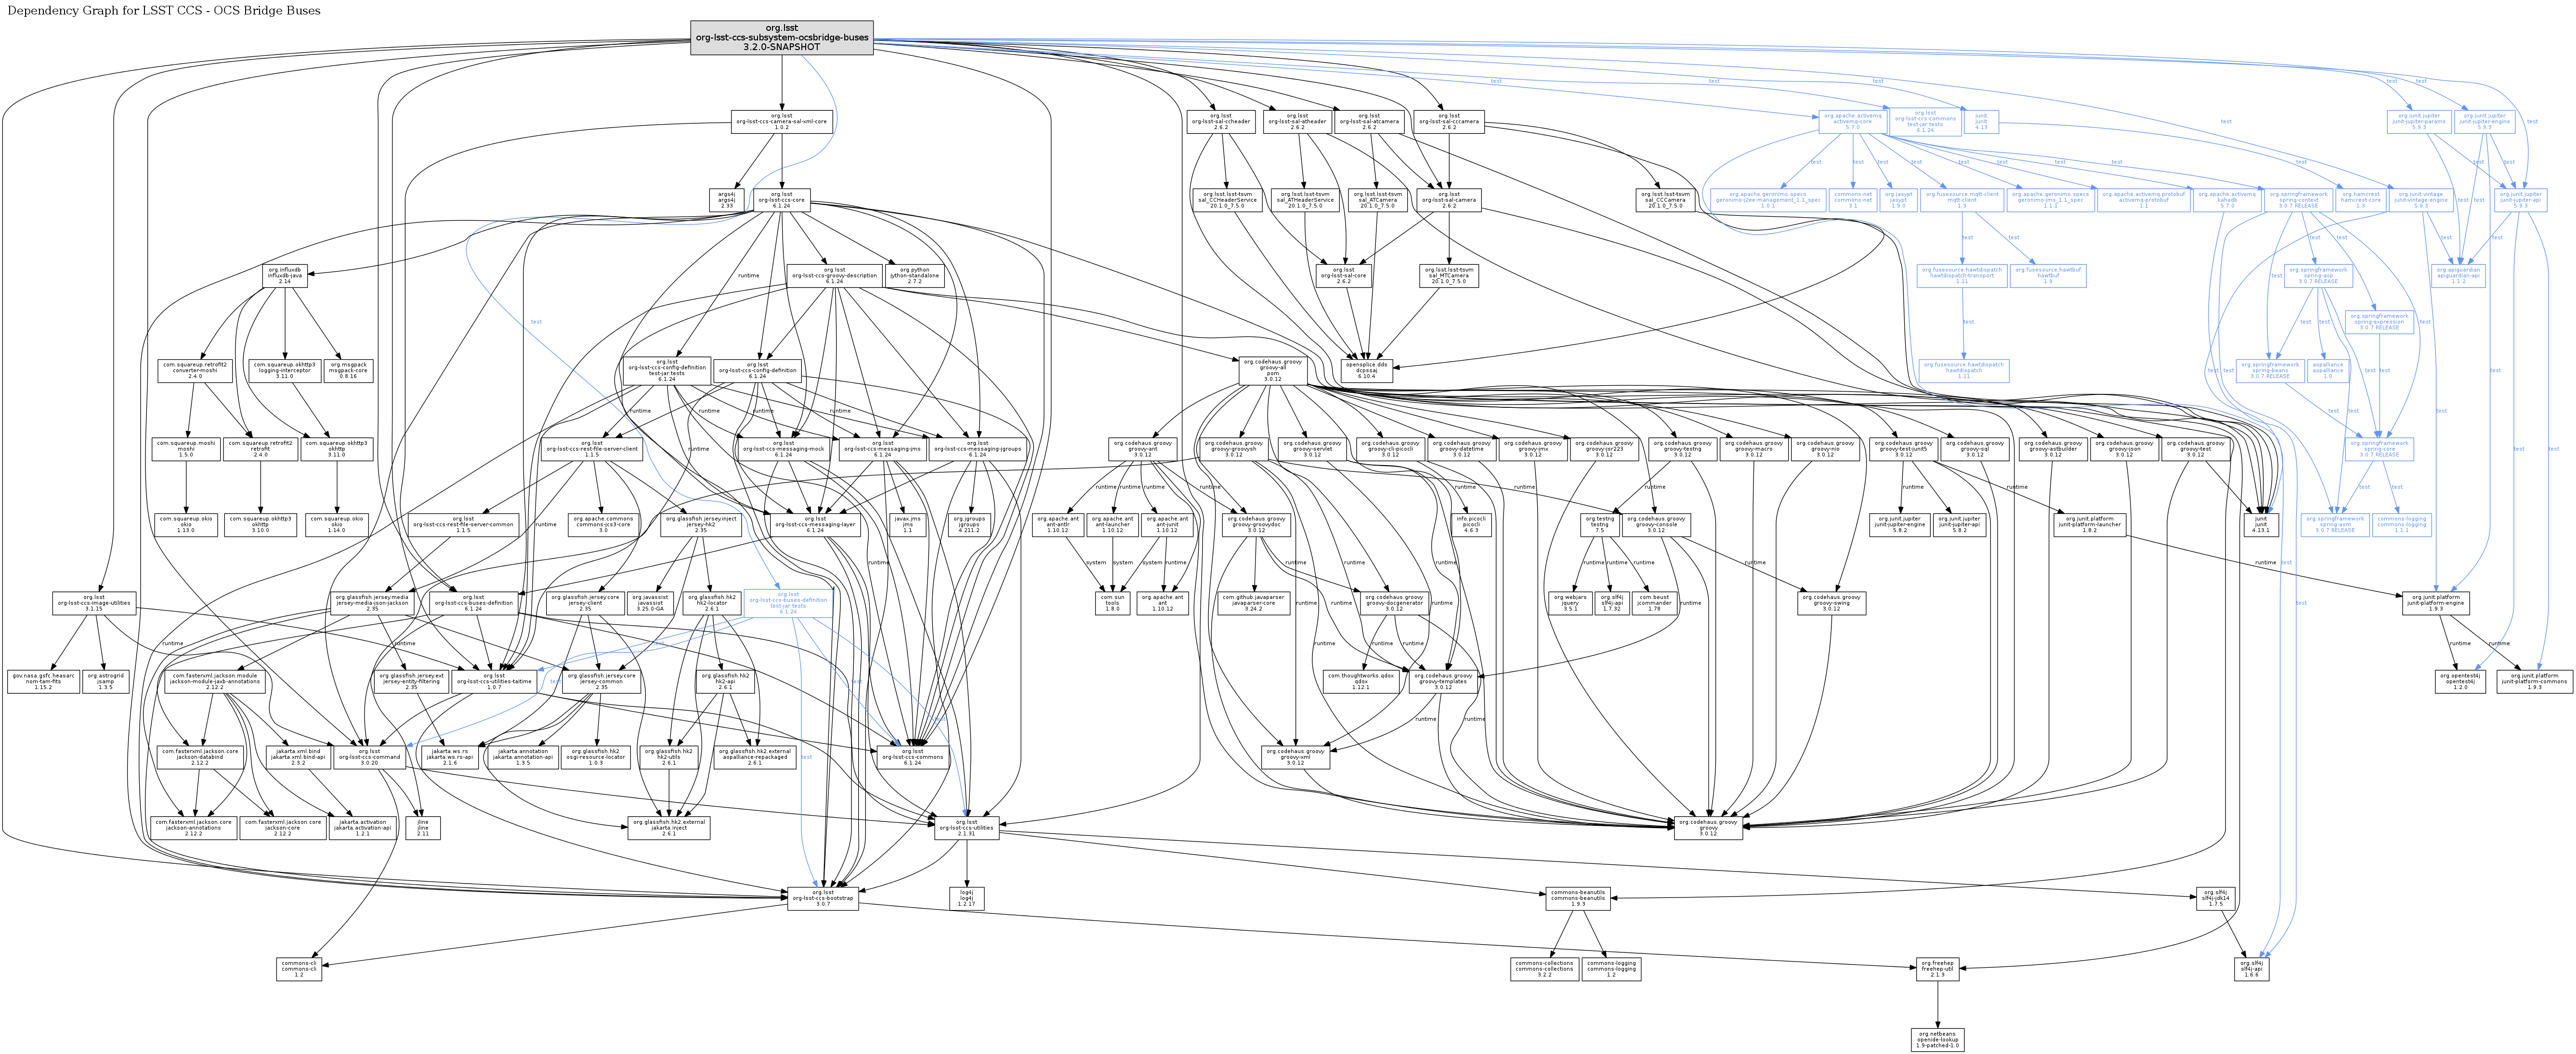Select the log4j 1.2.17 node

(966, 897)
